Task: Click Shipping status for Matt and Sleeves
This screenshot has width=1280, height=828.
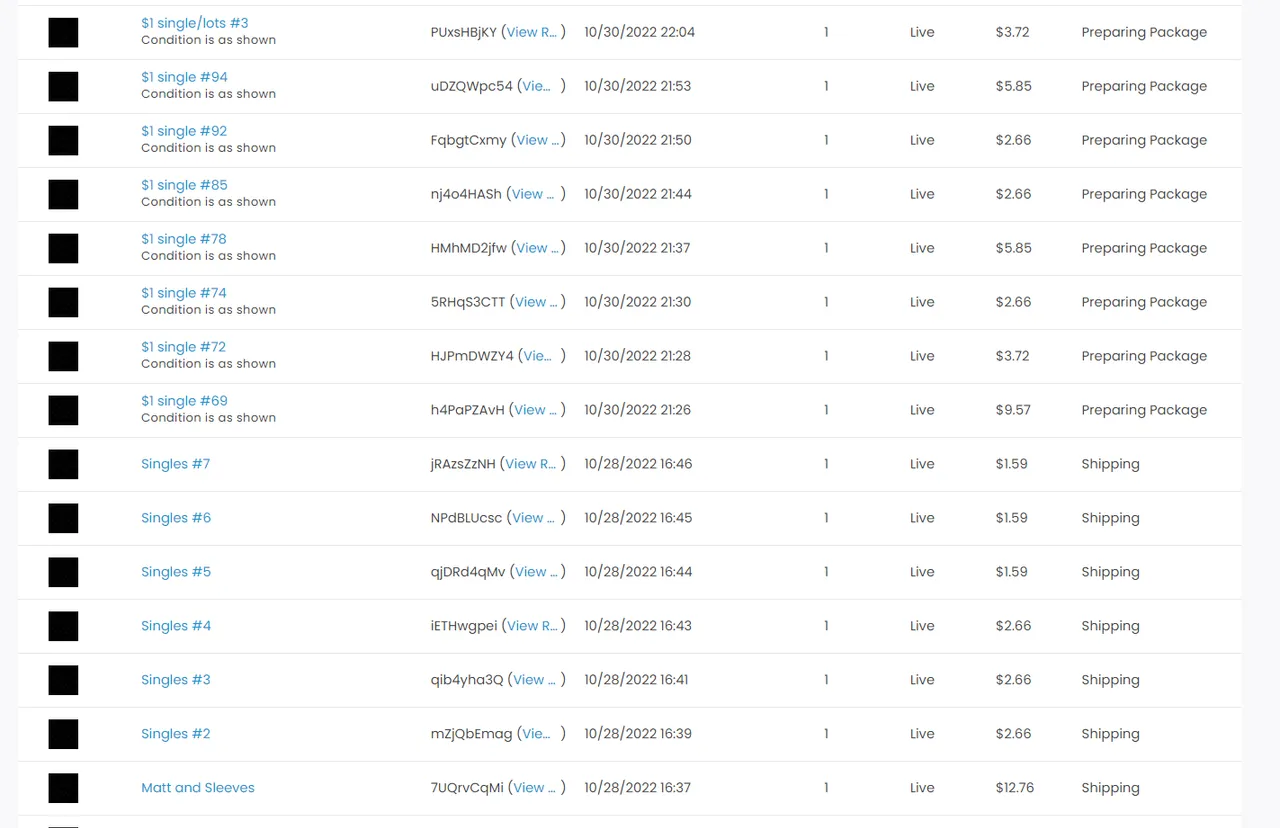Action: pyautogui.click(x=1110, y=788)
